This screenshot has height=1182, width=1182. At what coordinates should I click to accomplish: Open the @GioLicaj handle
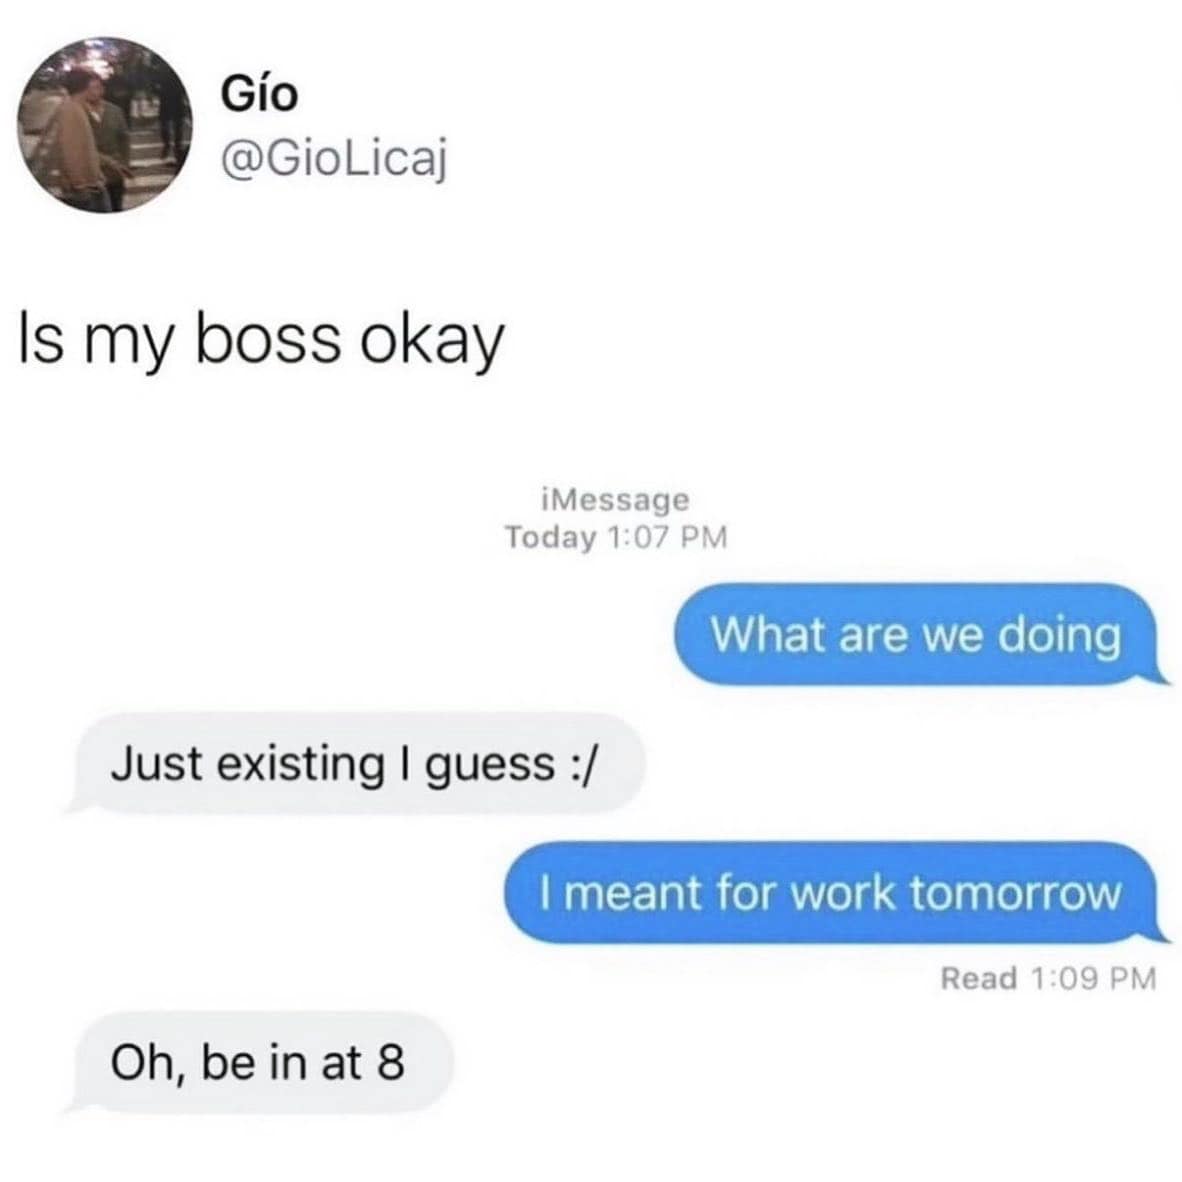(333, 159)
